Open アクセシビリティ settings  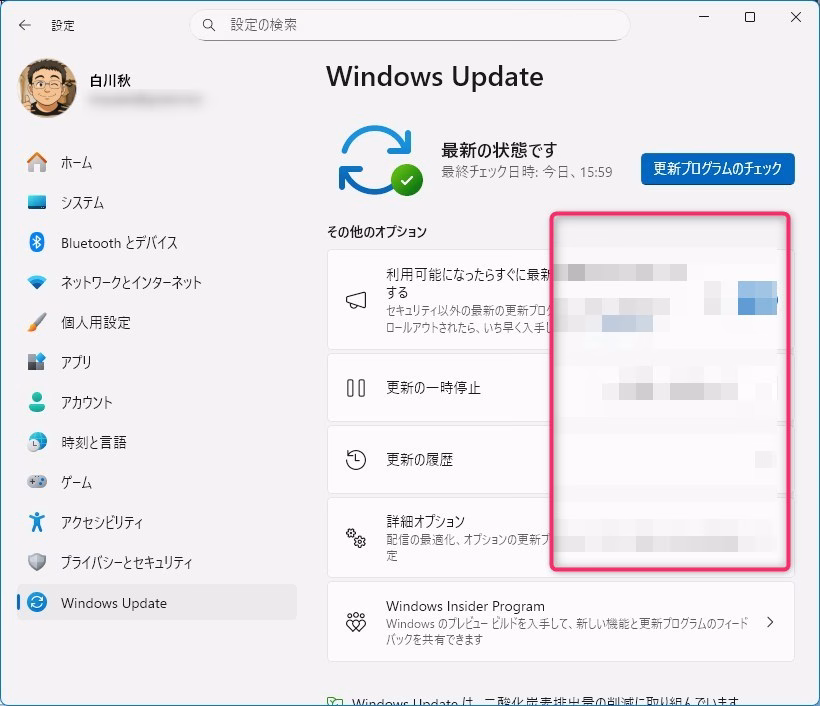pyautogui.click(x=157, y=522)
